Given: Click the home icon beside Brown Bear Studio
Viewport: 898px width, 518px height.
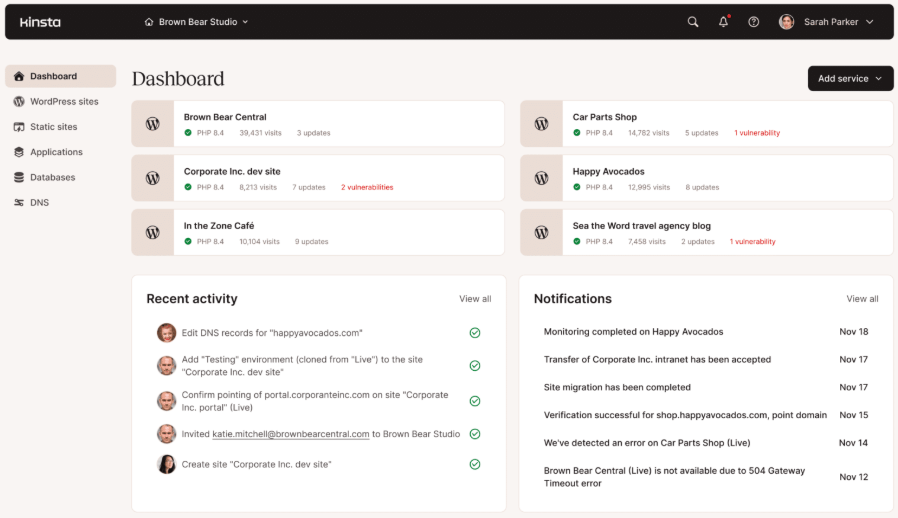Looking at the screenshot, I should [x=149, y=22].
